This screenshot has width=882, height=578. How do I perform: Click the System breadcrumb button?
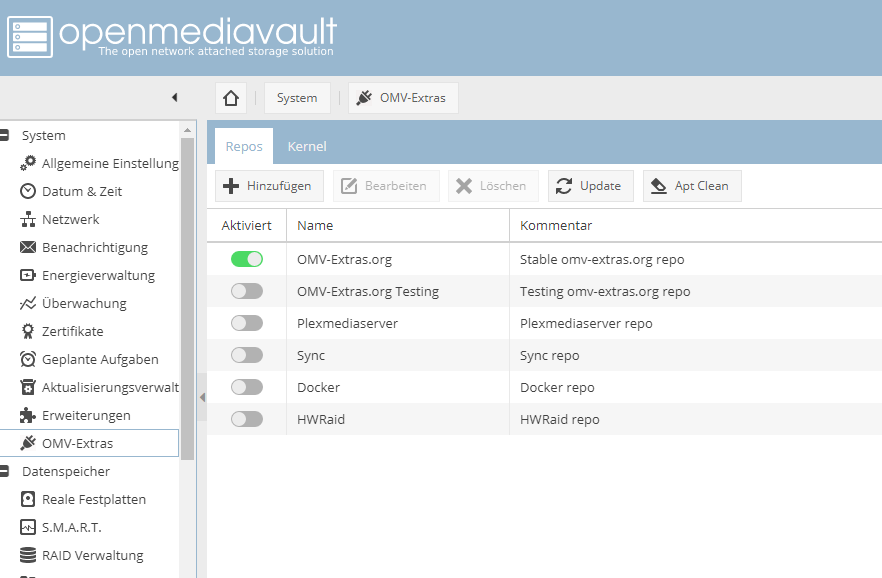(x=297, y=98)
